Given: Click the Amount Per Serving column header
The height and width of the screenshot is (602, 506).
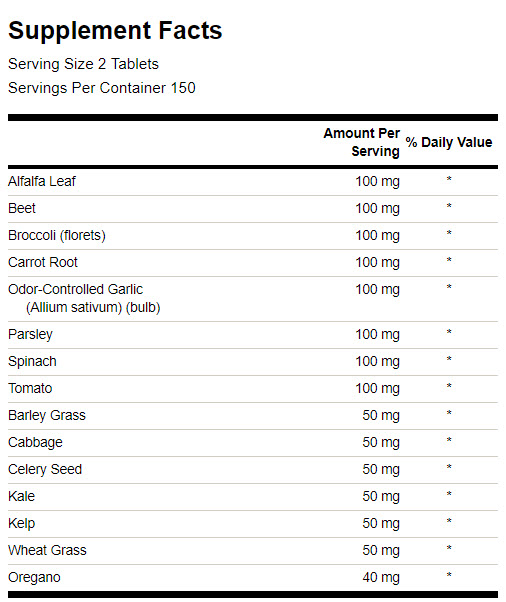Looking at the screenshot, I should click(361, 142).
